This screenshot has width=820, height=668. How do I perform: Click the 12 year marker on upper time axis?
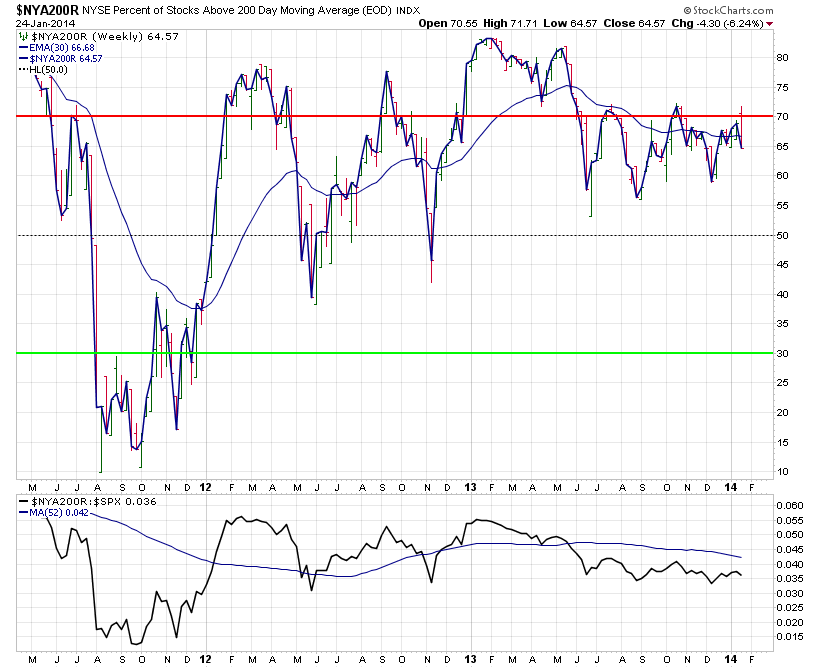[206, 487]
